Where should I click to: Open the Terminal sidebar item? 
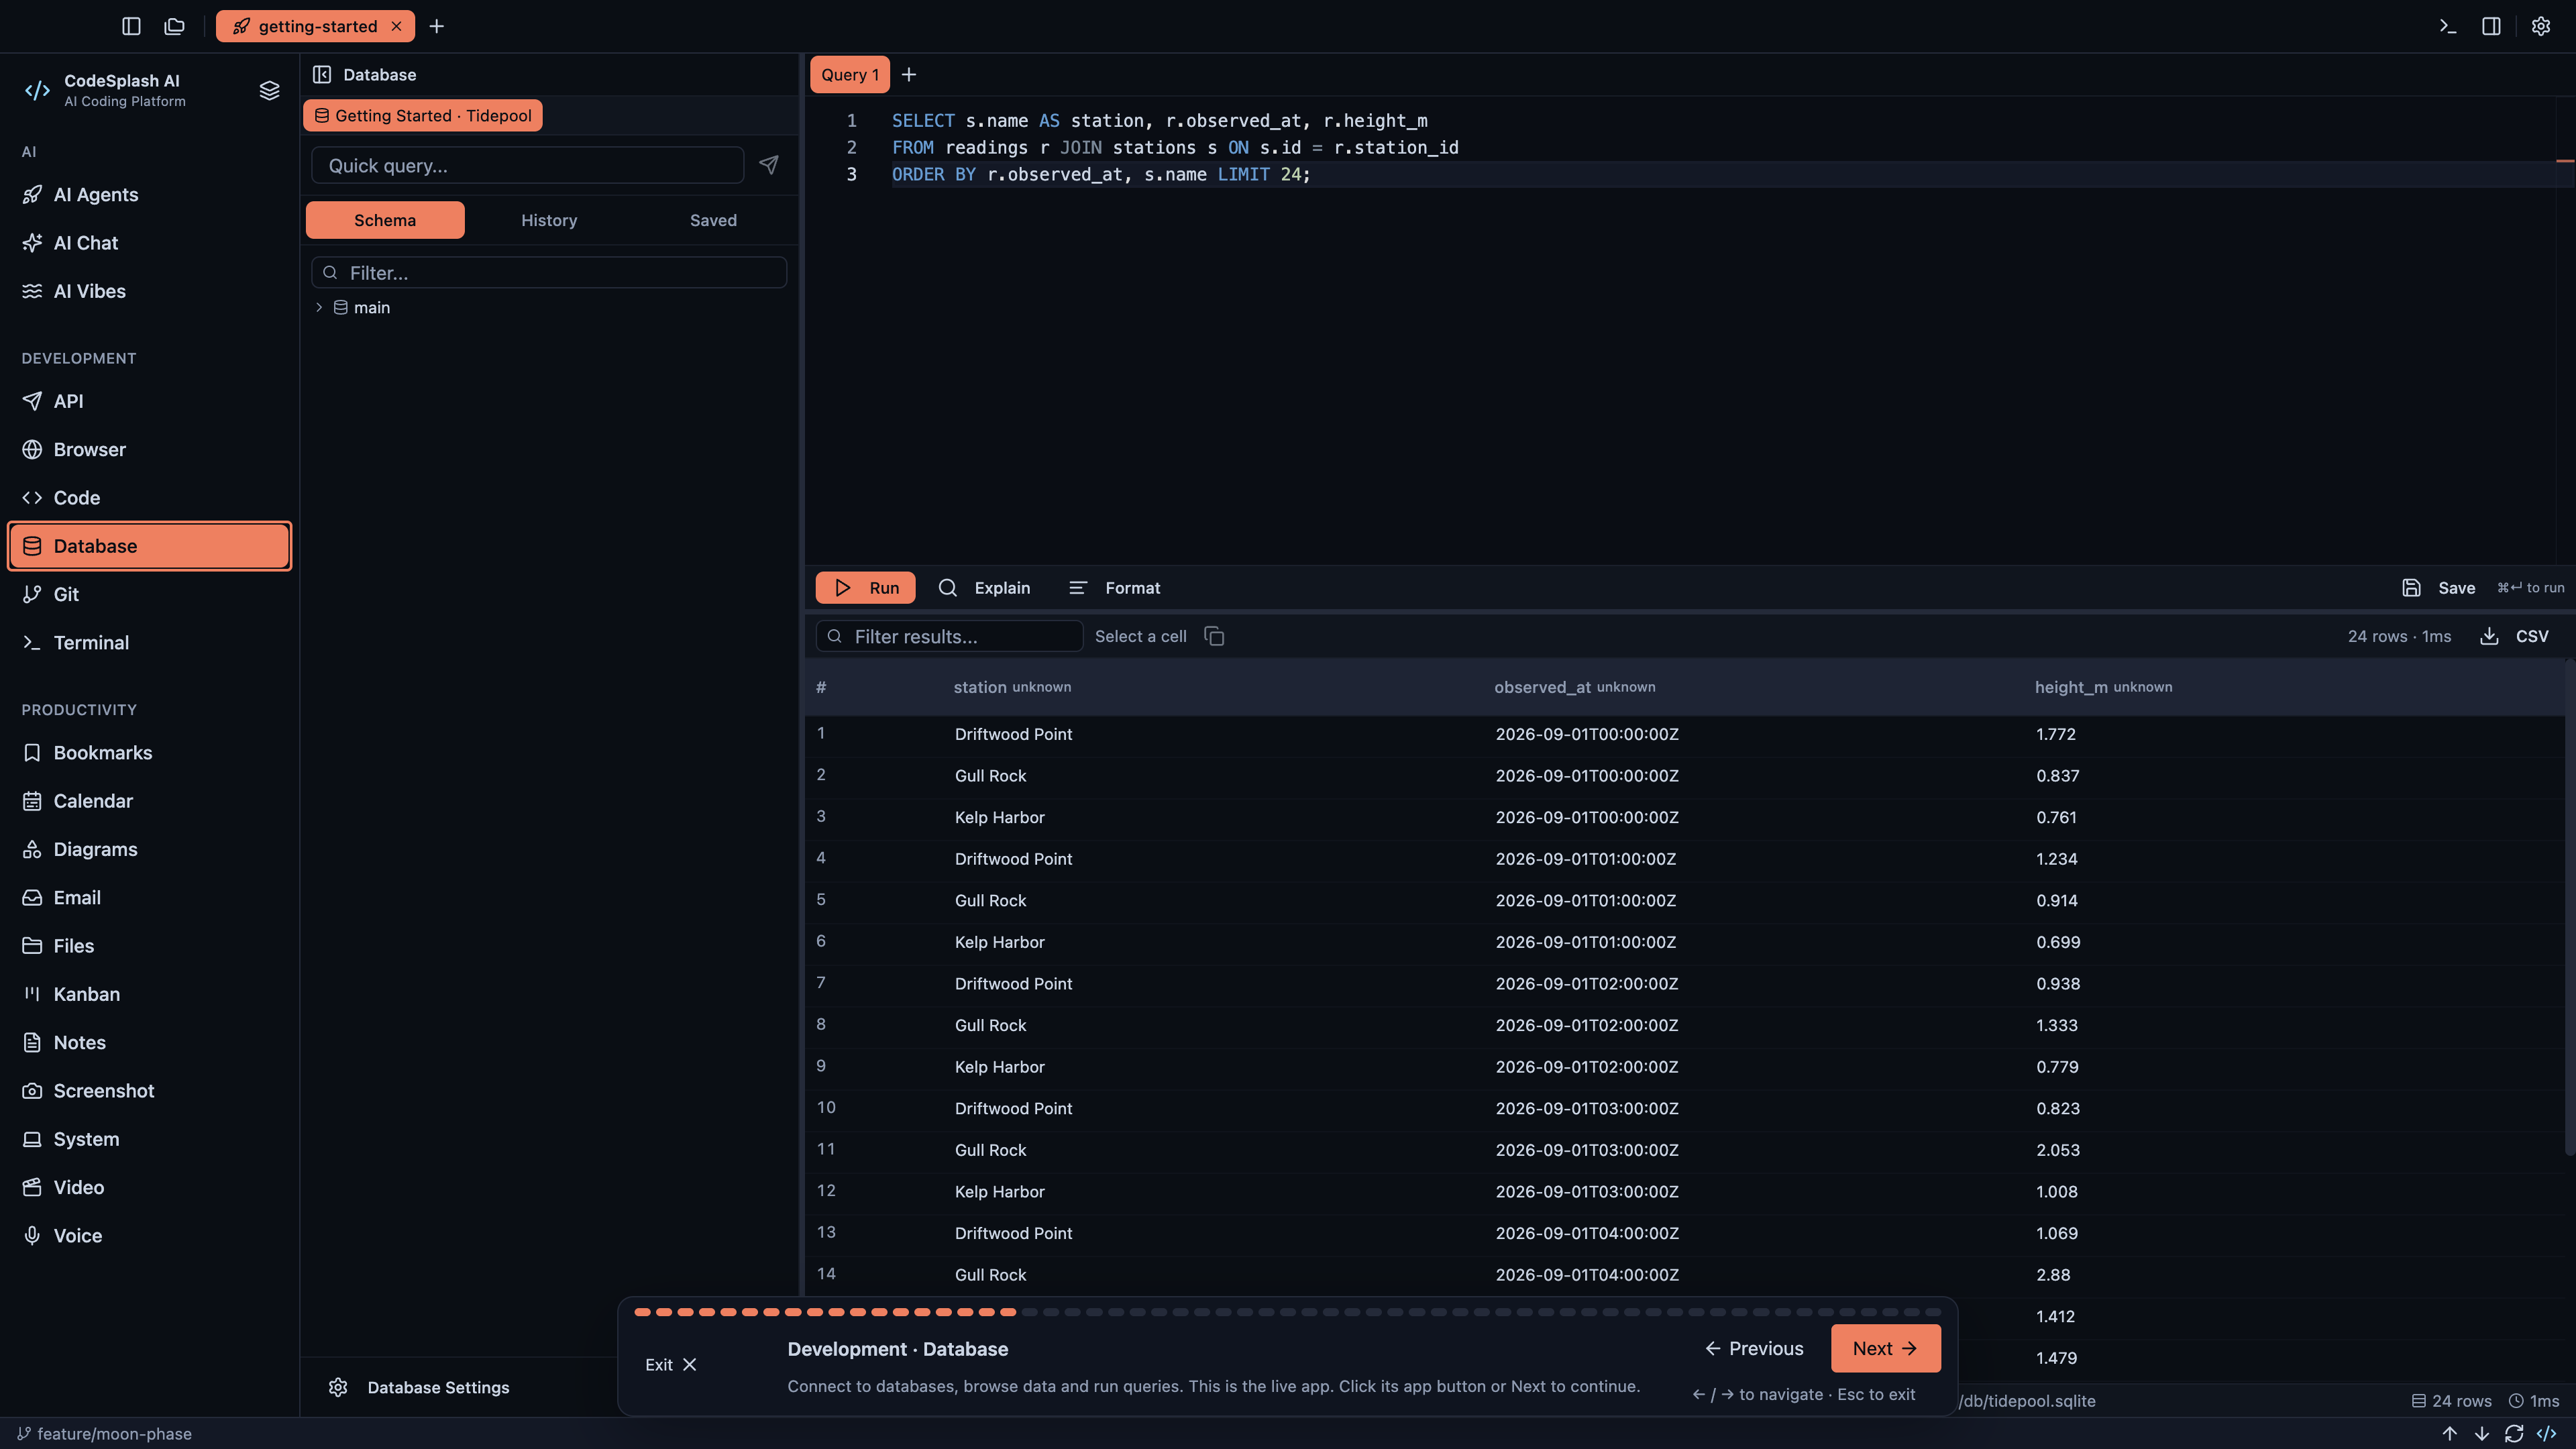150,642
